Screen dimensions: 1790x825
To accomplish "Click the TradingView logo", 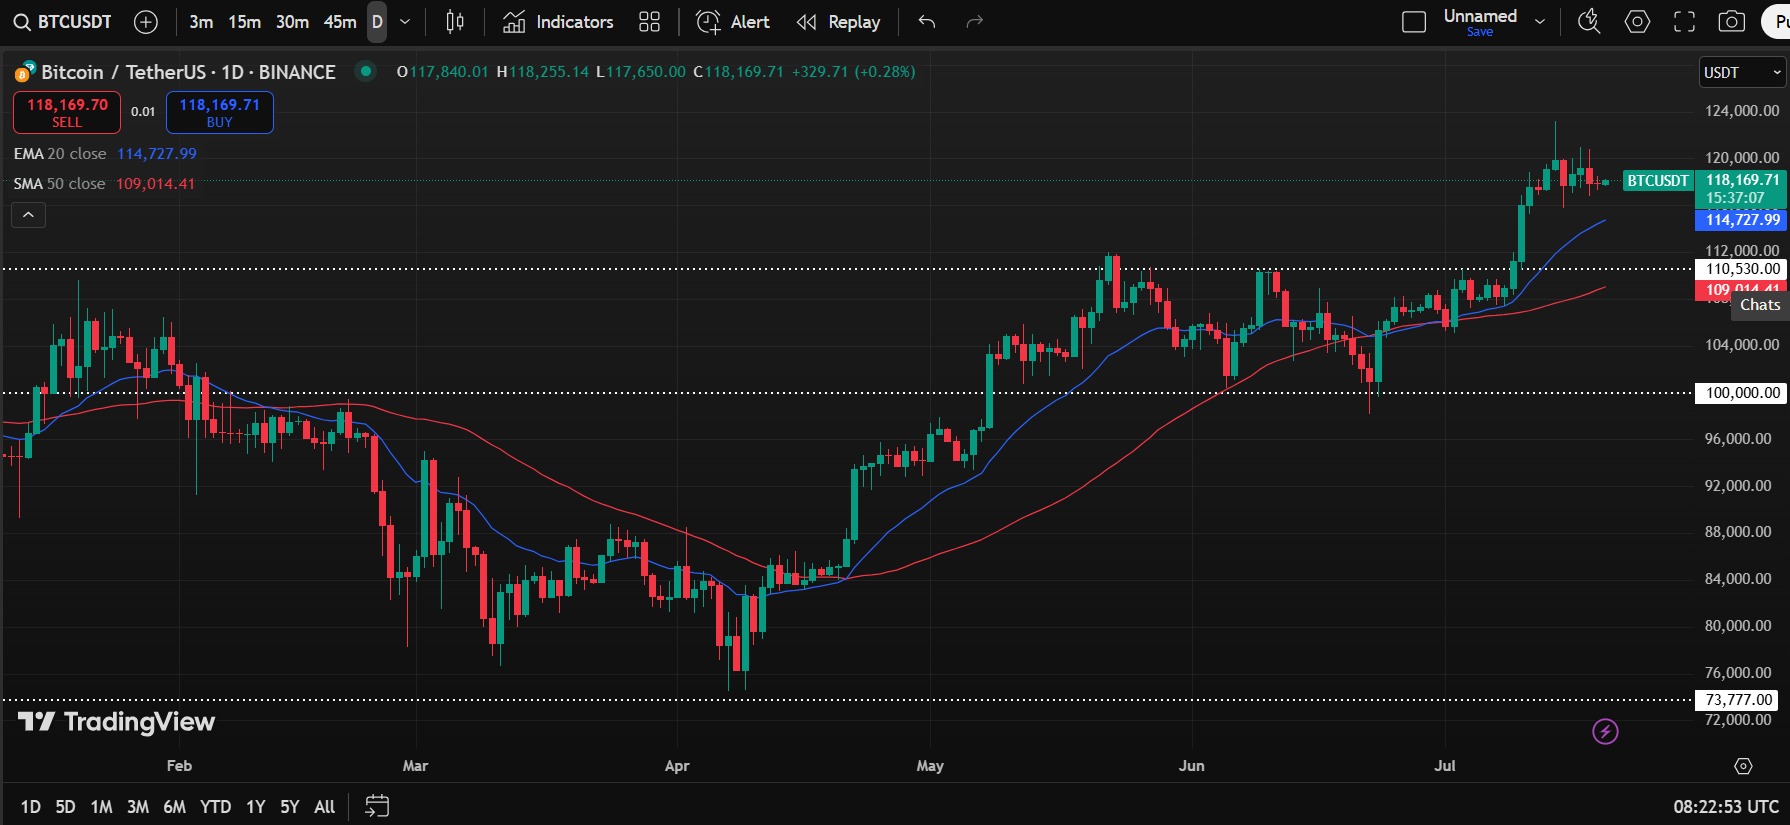I will [x=116, y=722].
